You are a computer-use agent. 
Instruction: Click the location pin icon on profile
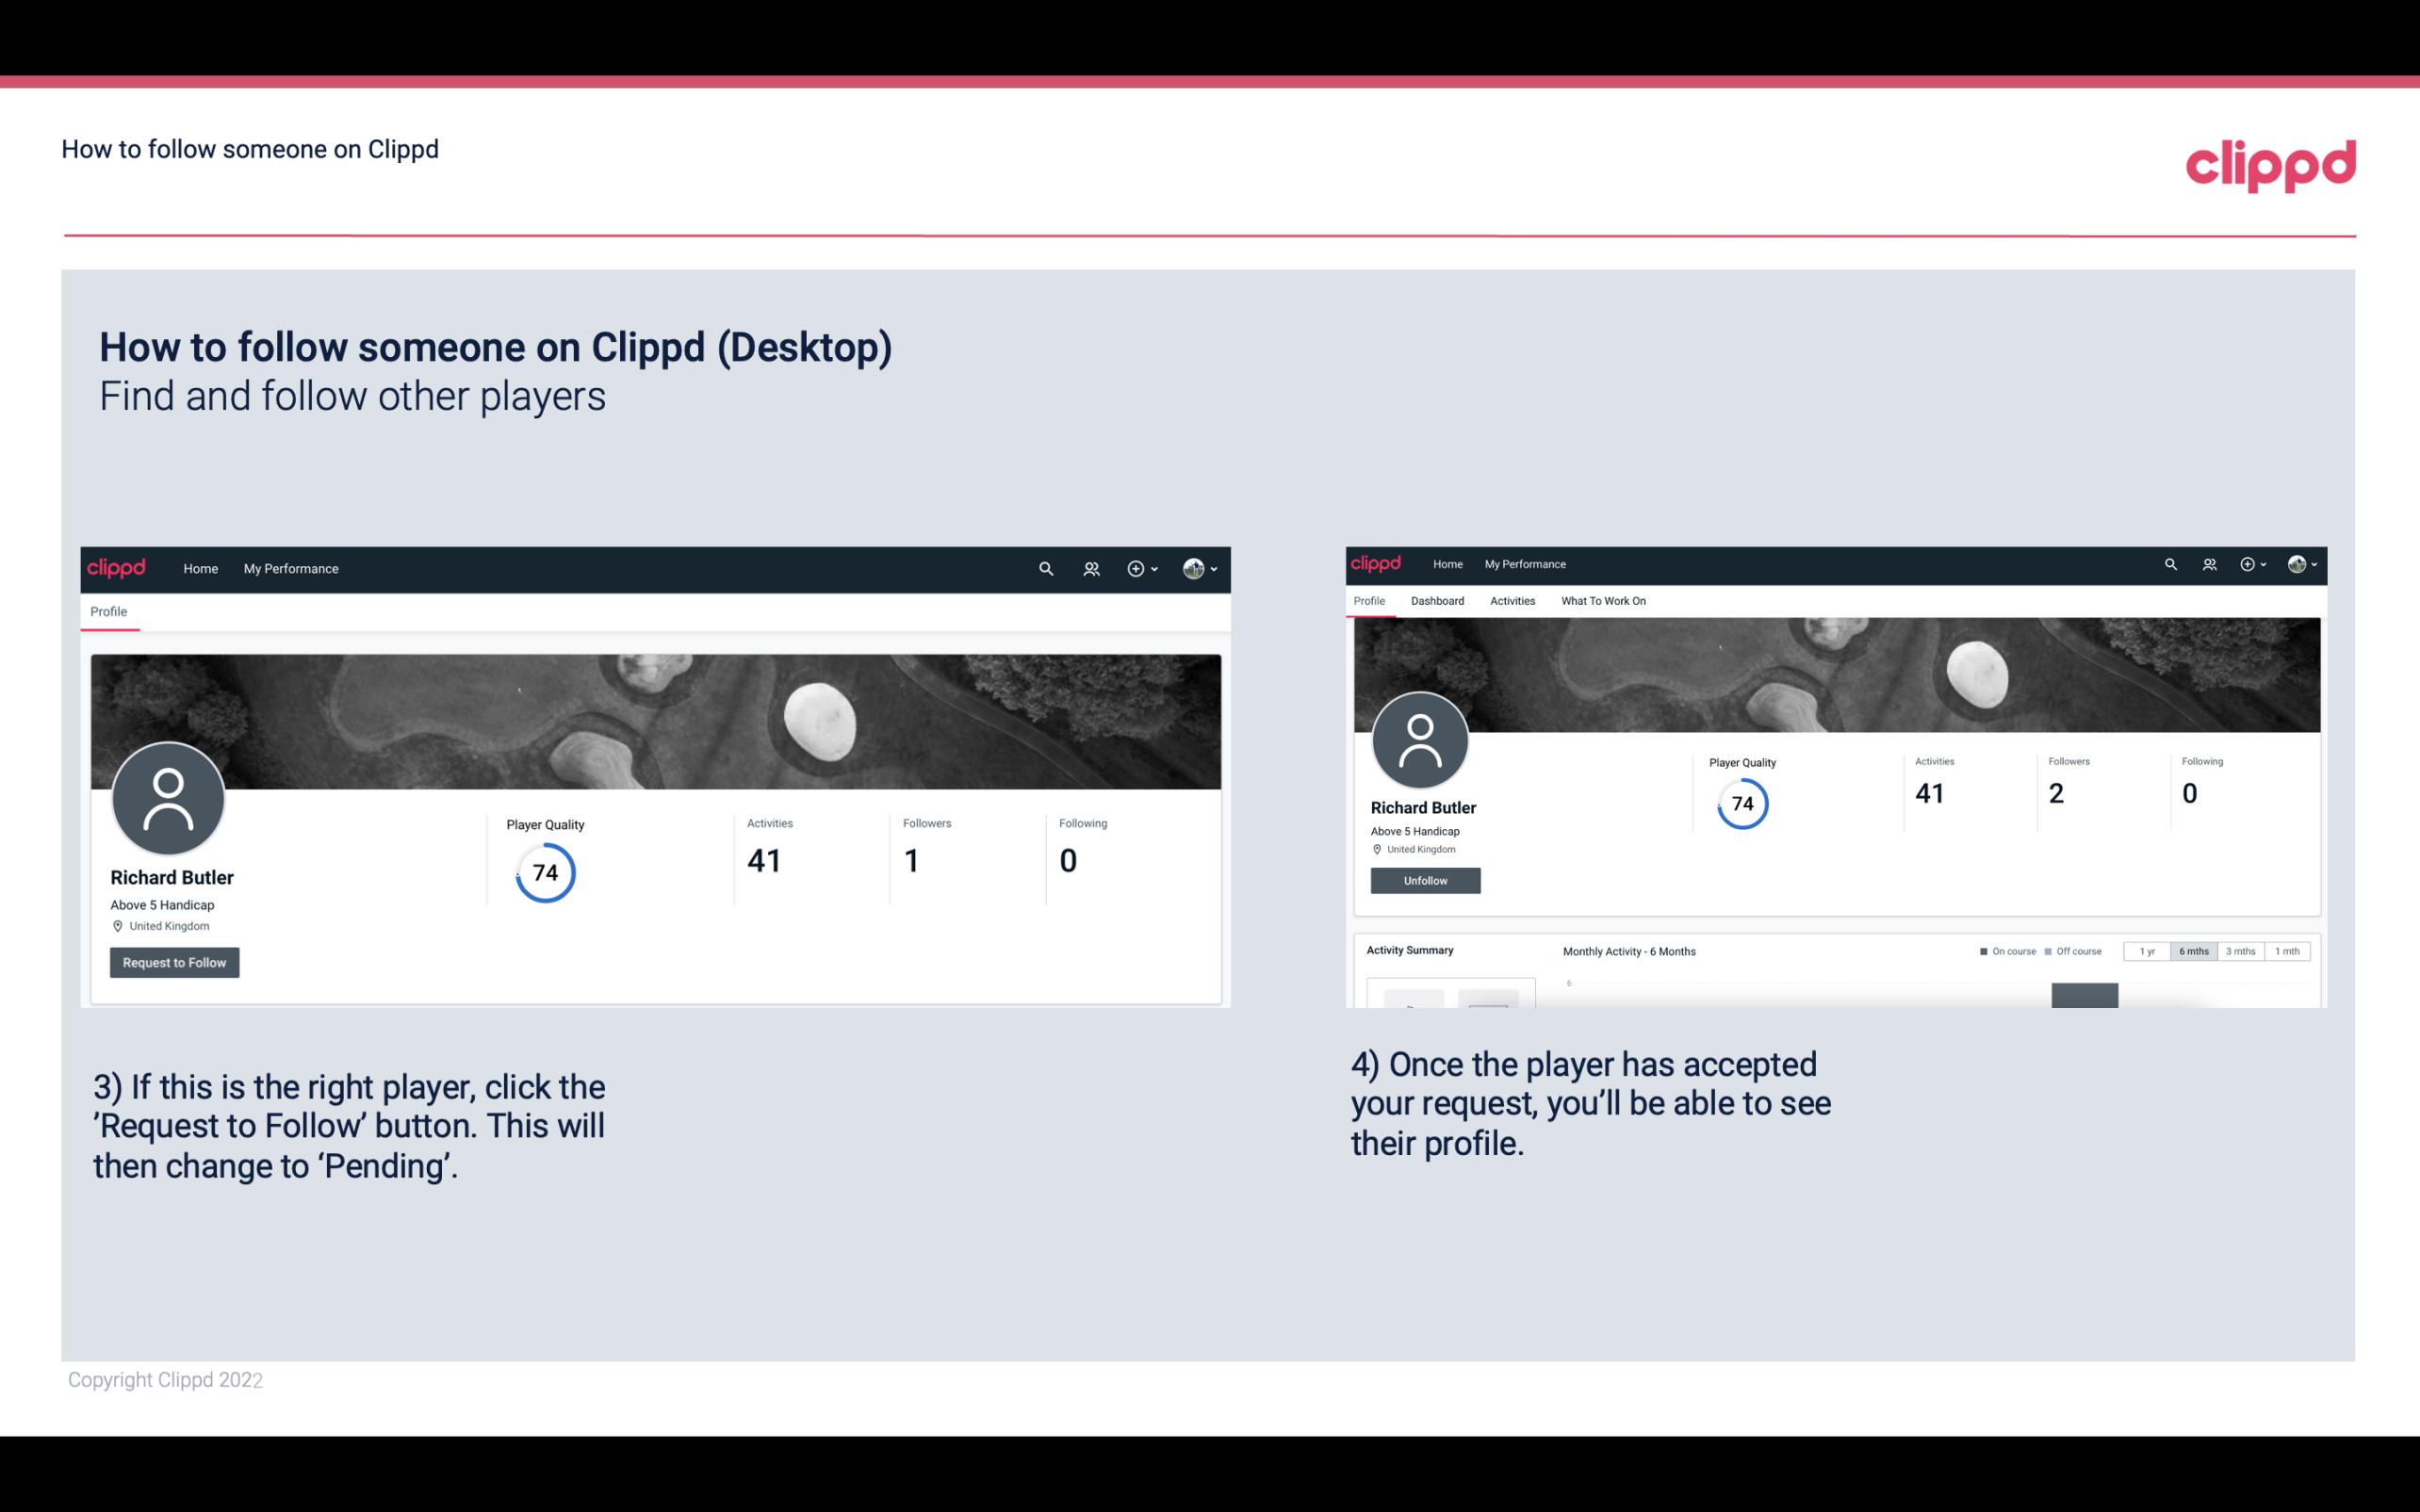tap(117, 925)
